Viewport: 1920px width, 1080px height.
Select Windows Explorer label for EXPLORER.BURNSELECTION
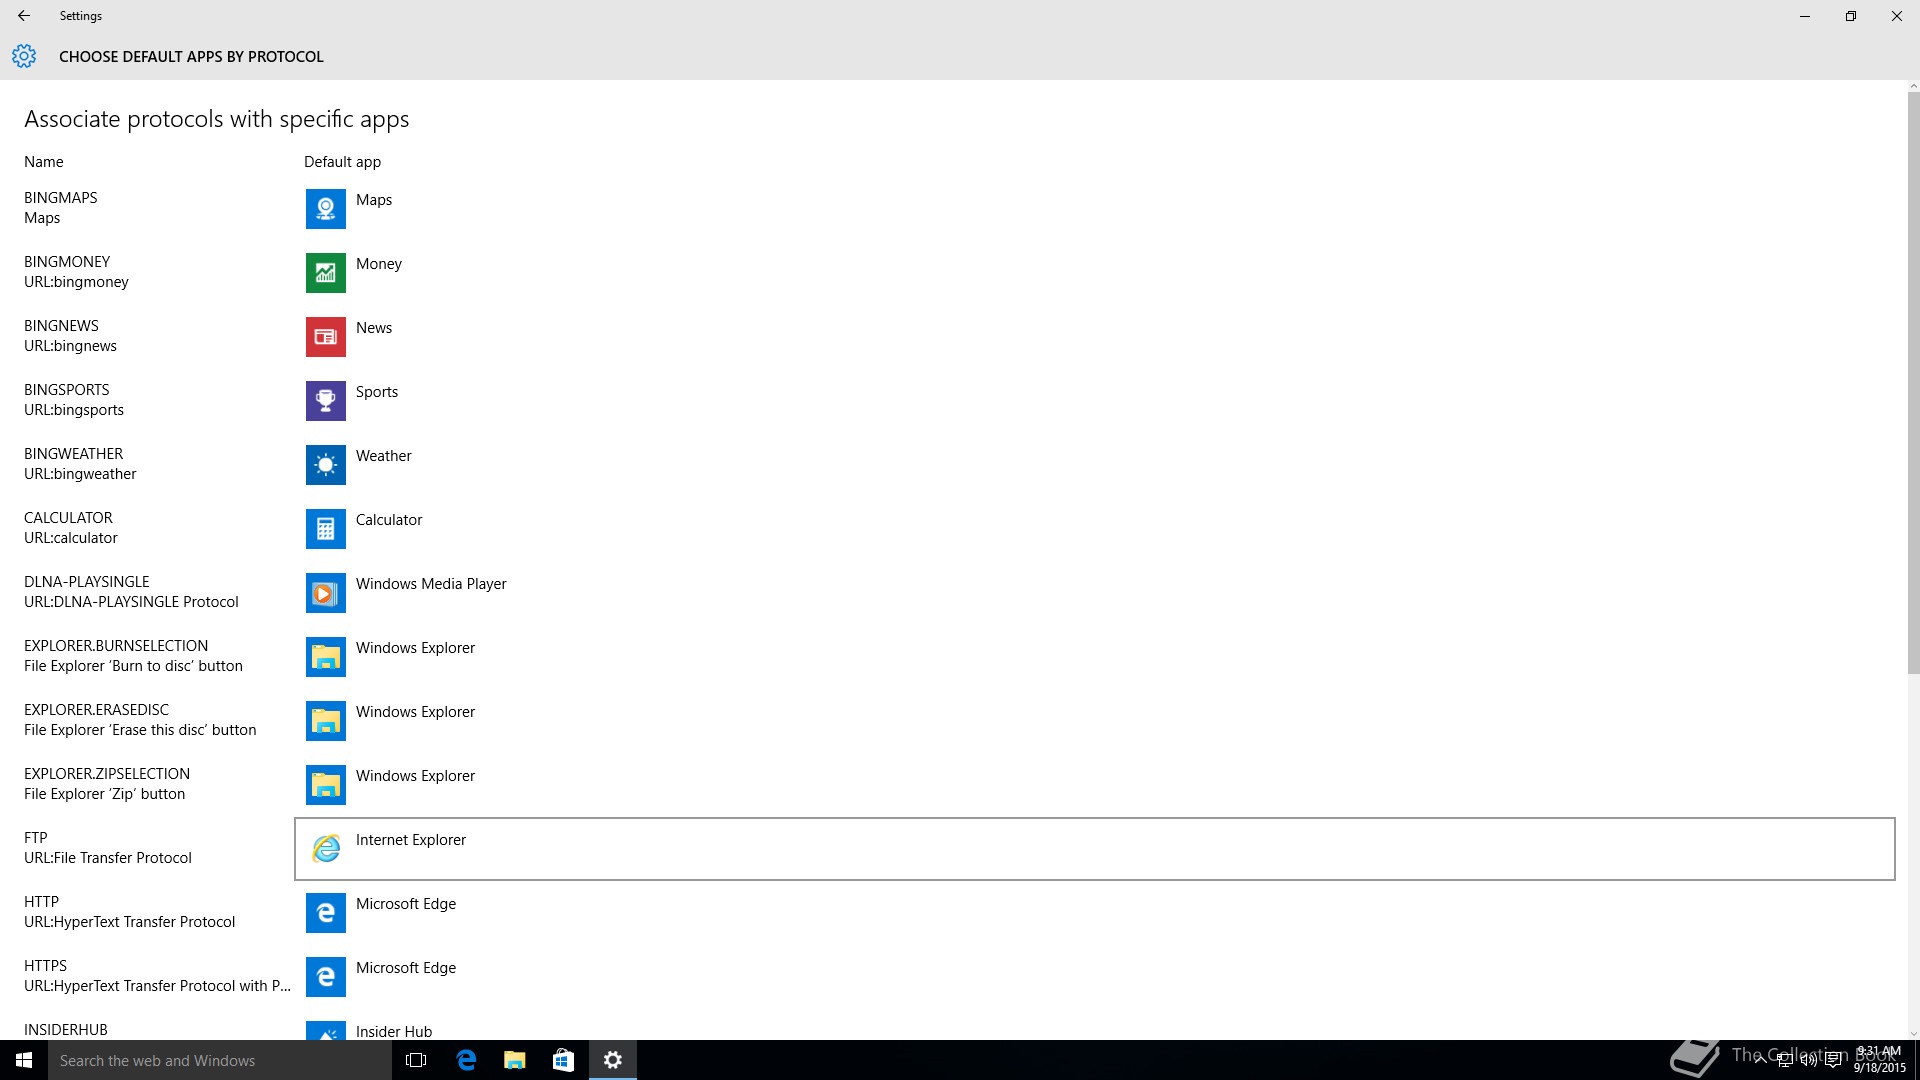click(x=415, y=648)
